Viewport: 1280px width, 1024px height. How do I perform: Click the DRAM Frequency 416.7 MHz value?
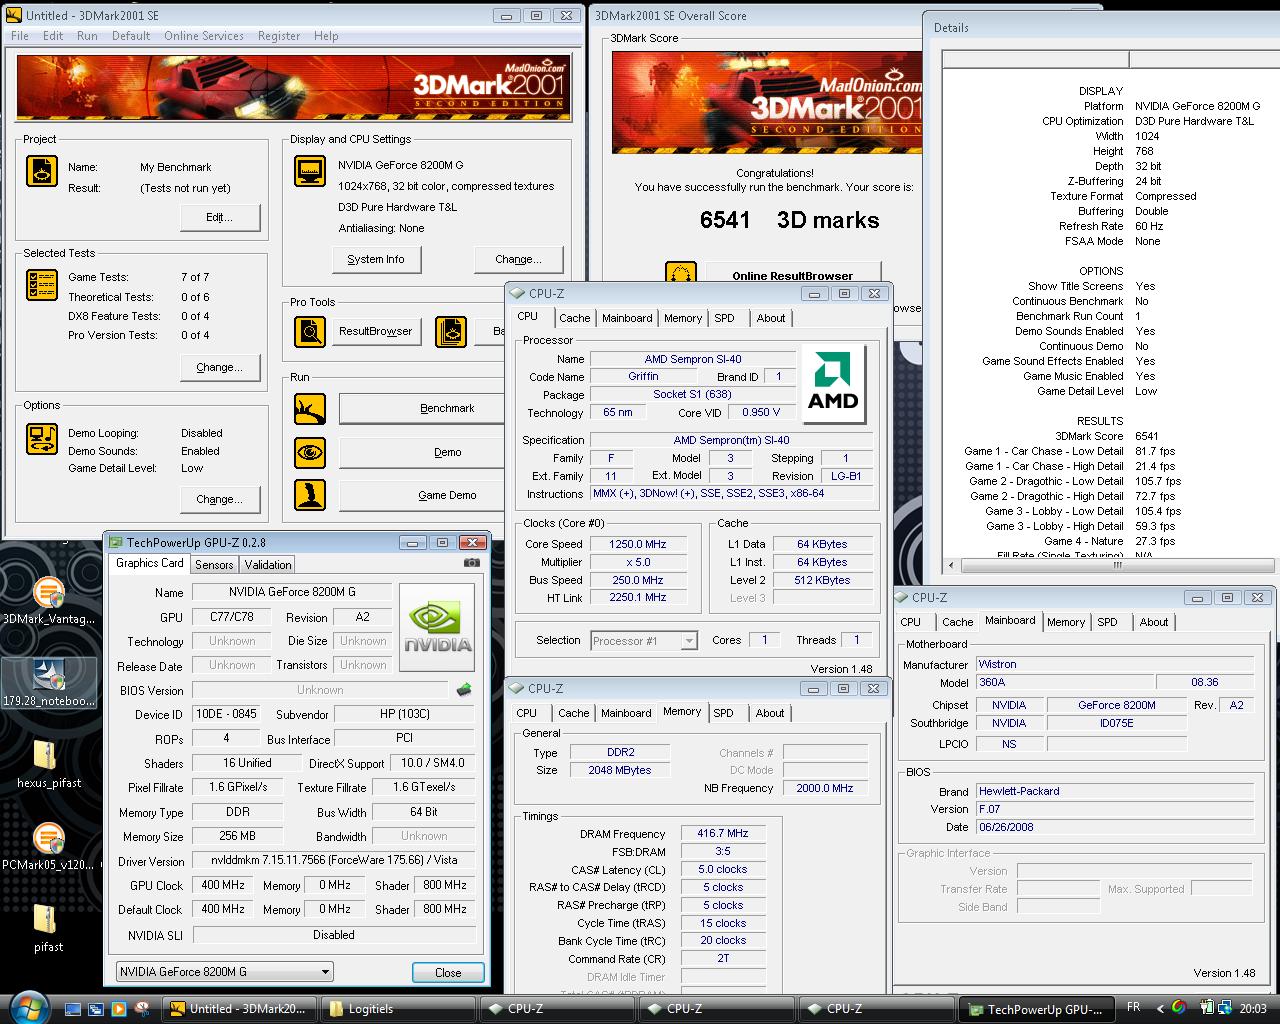pos(723,833)
